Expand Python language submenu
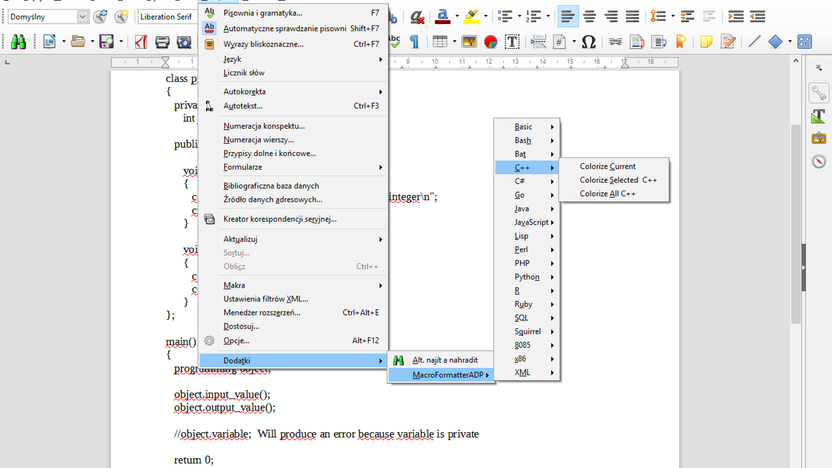The width and height of the screenshot is (832, 468). coord(527,276)
